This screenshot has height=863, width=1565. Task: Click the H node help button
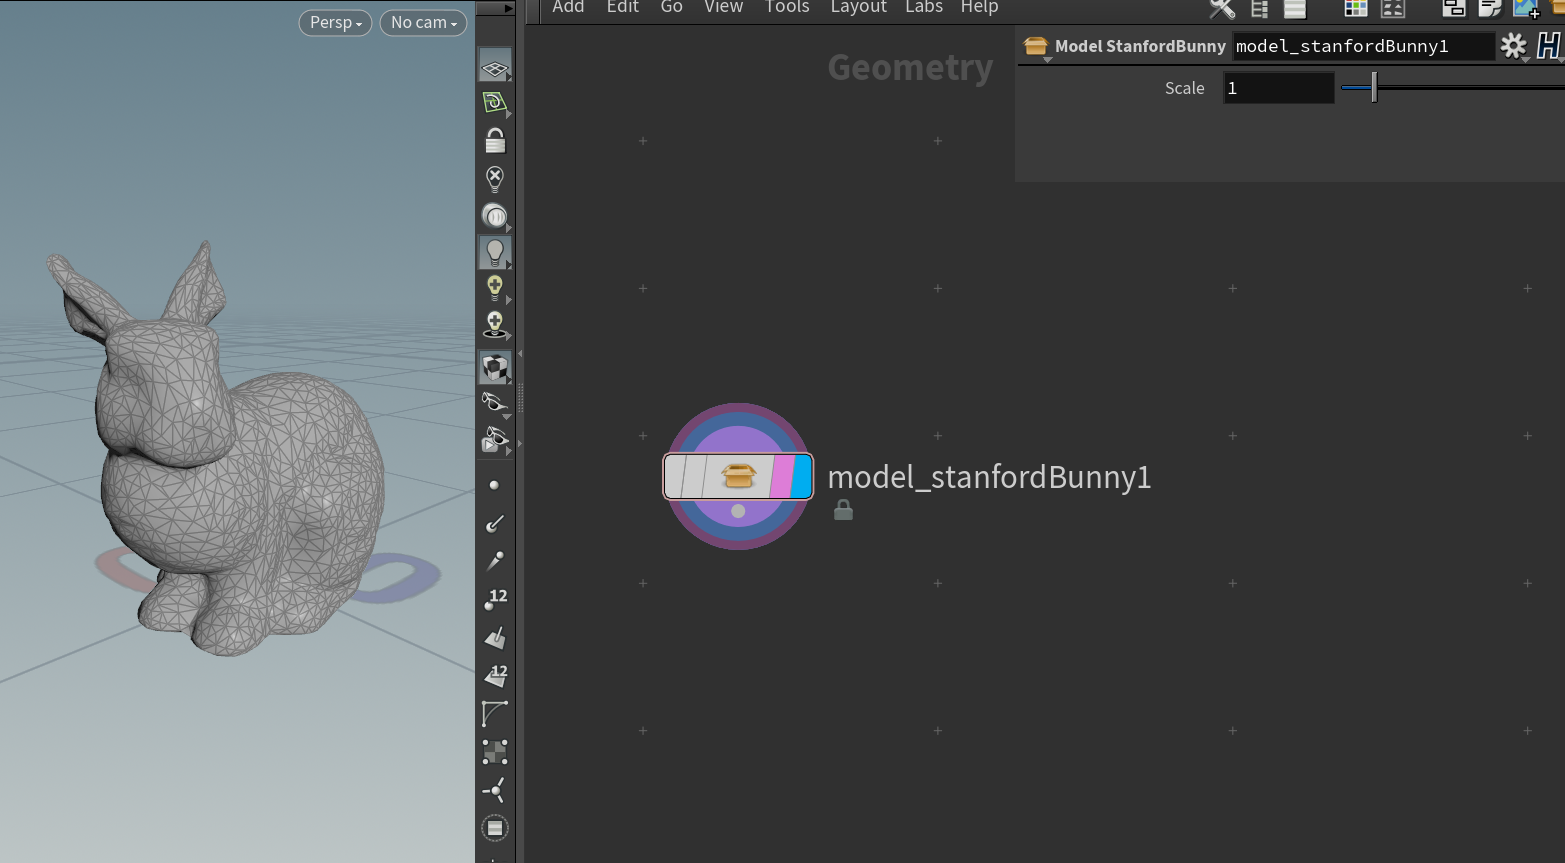tap(1550, 45)
